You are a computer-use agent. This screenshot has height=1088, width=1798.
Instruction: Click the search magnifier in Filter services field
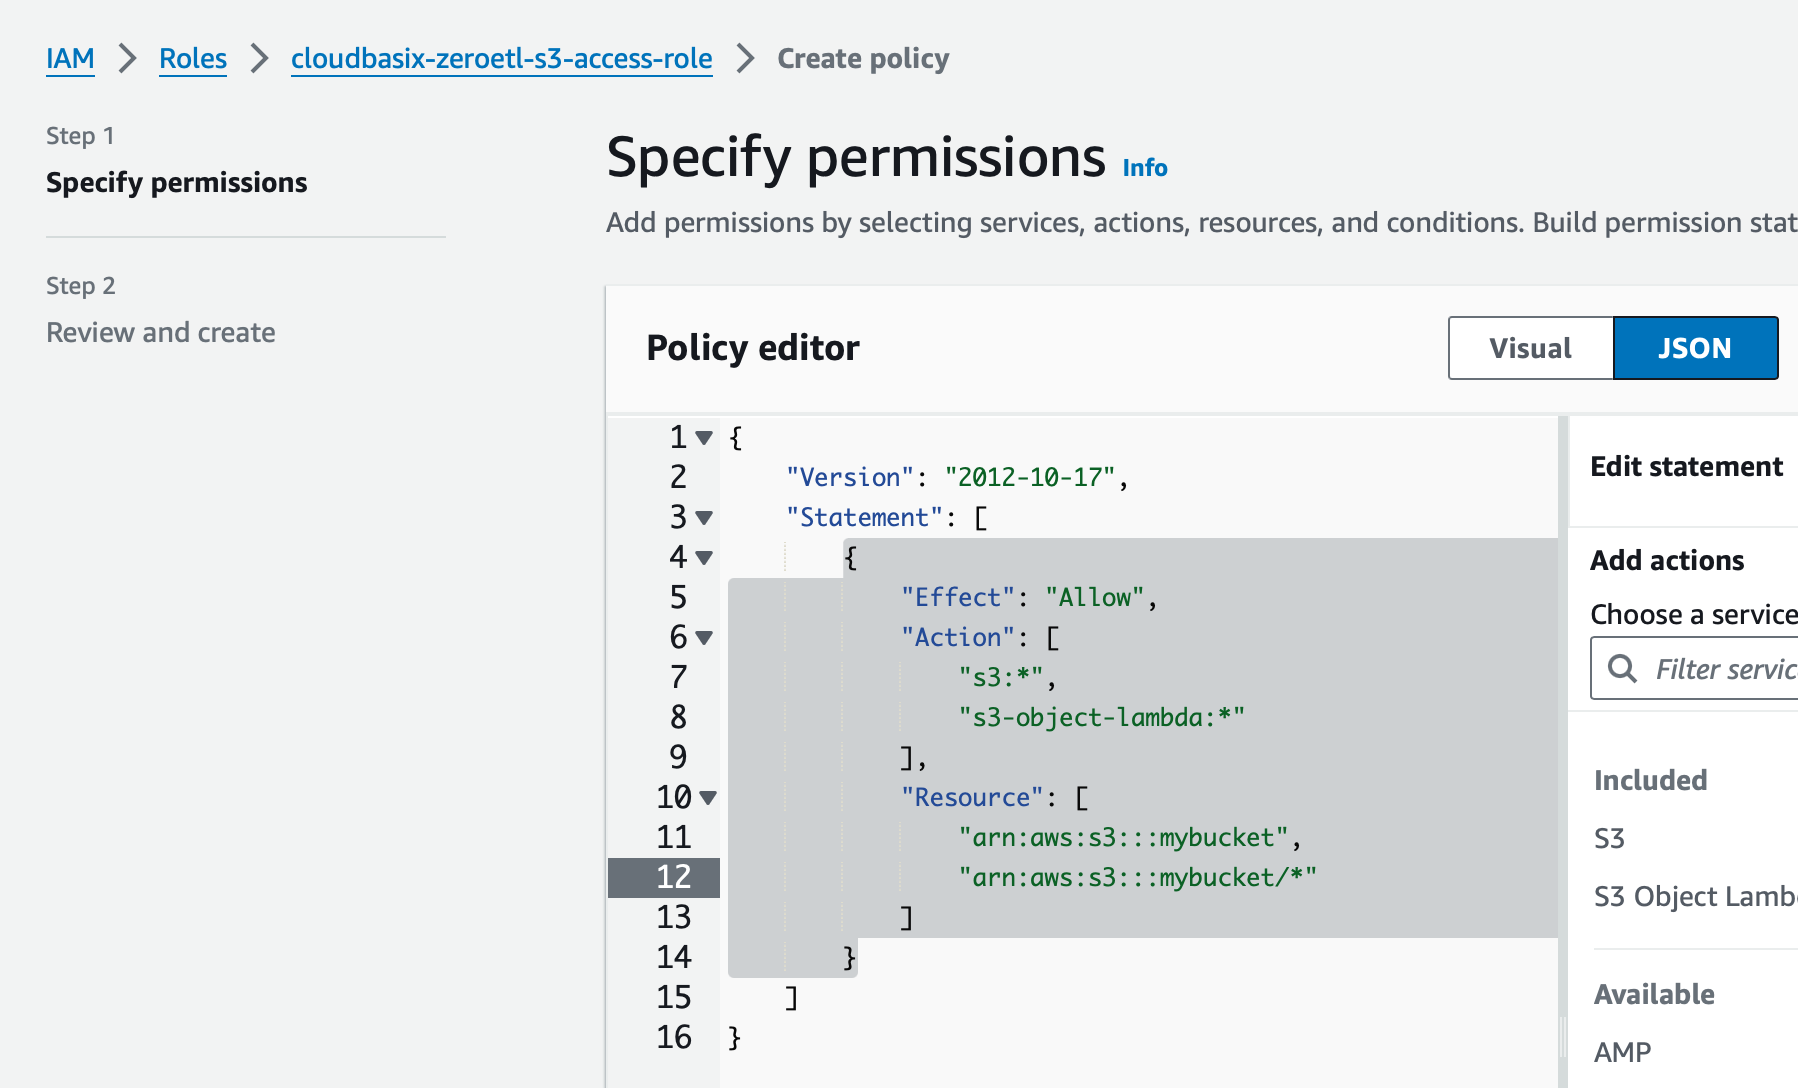1622,668
